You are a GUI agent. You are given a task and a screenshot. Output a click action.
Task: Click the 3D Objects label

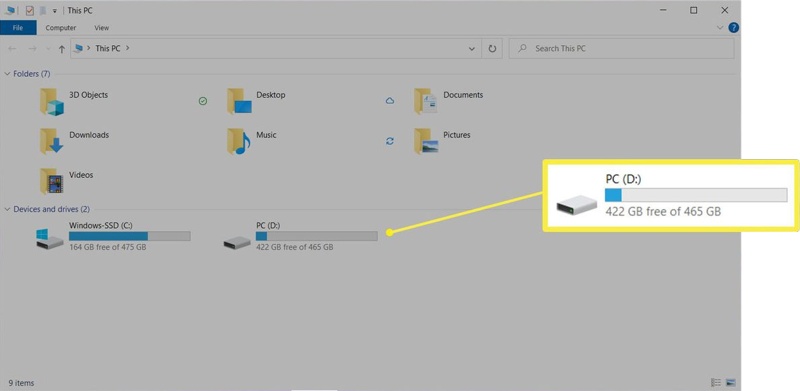pyautogui.click(x=88, y=95)
